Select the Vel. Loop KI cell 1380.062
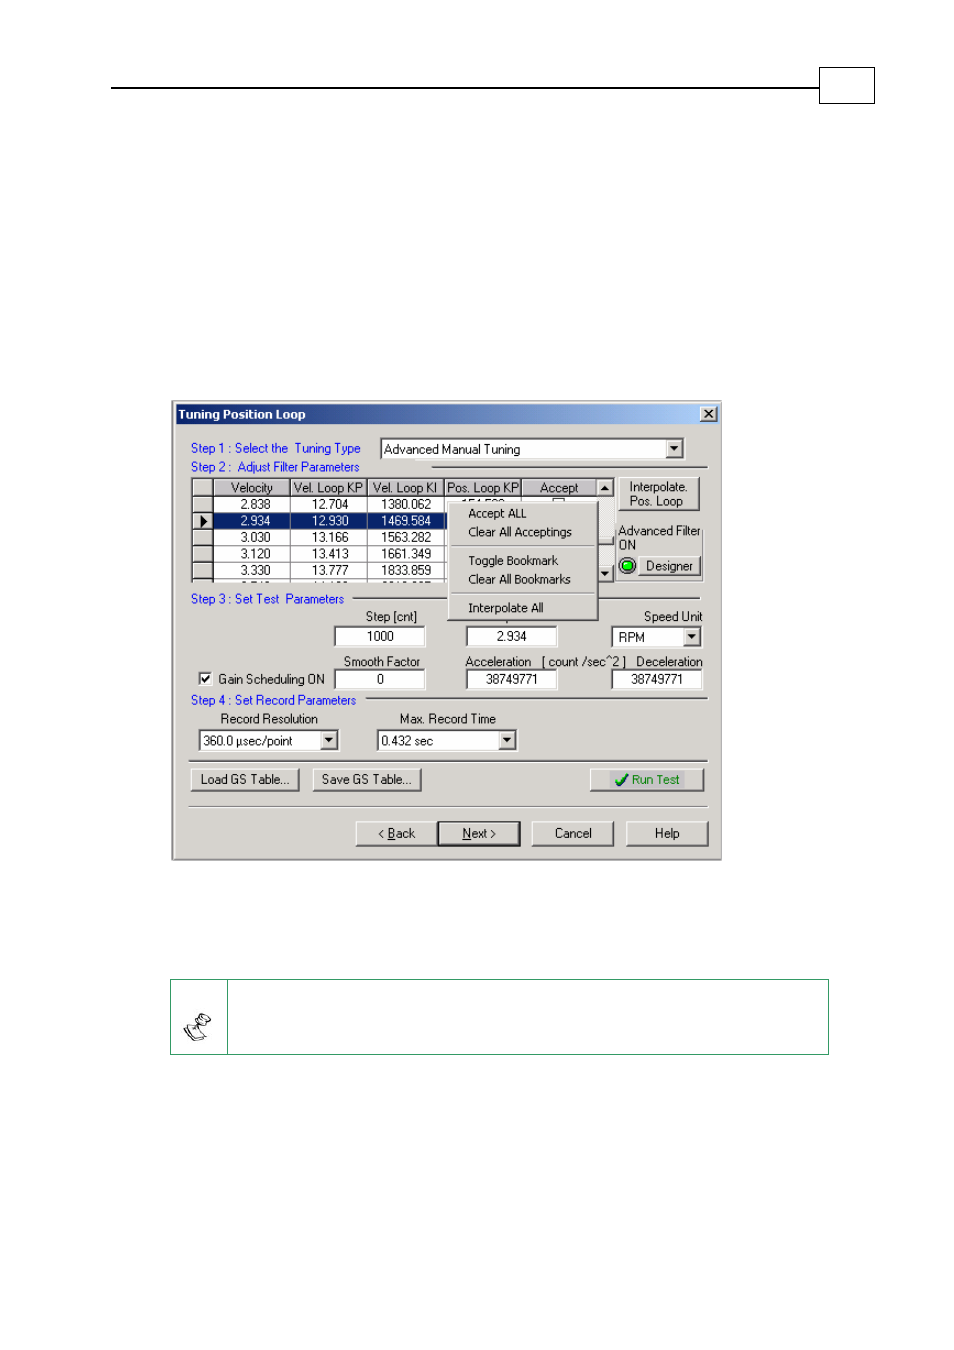Image resolution: width=954 pixels, height=1350 pixels. (406, 504)
